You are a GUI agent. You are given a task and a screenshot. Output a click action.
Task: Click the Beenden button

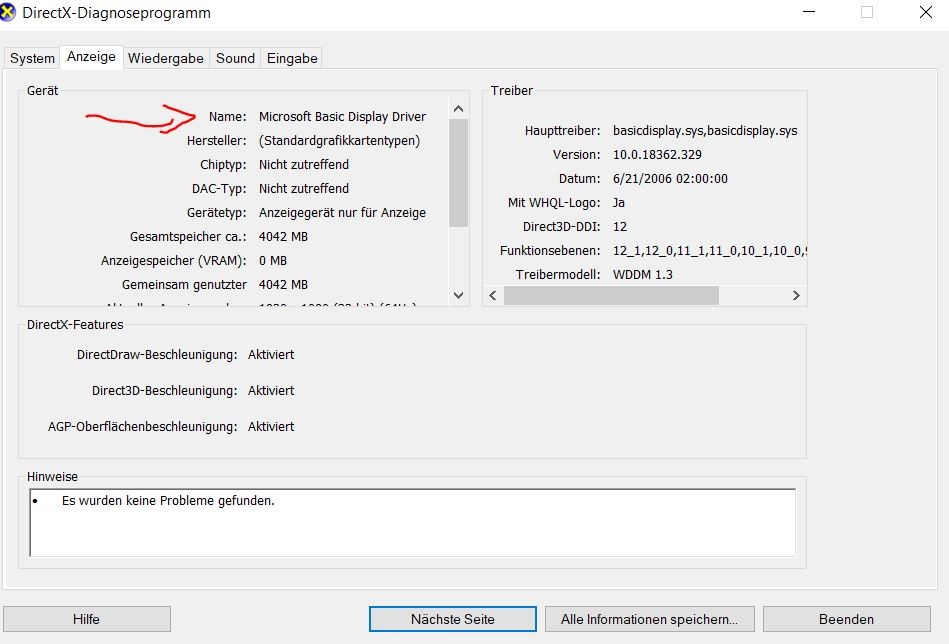click(847, 619)
